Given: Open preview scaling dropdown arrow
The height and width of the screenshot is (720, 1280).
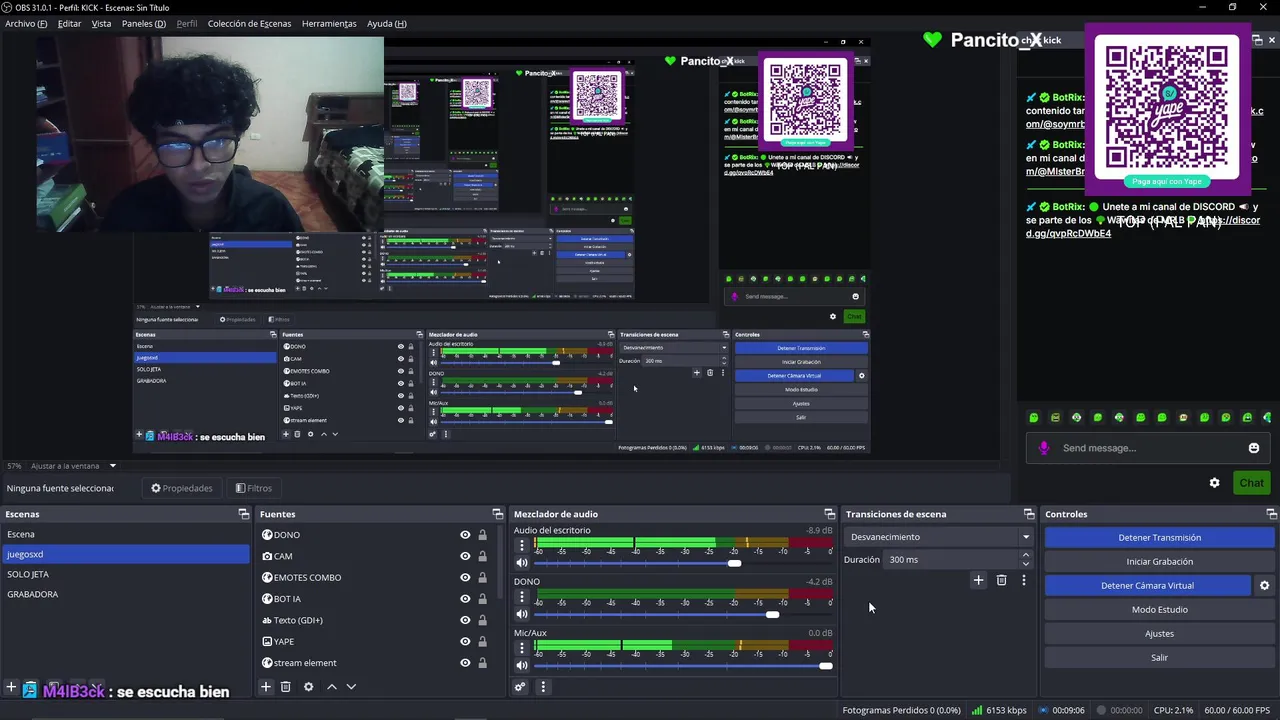Looking at the screenshot, I should [x=112, y=466].
